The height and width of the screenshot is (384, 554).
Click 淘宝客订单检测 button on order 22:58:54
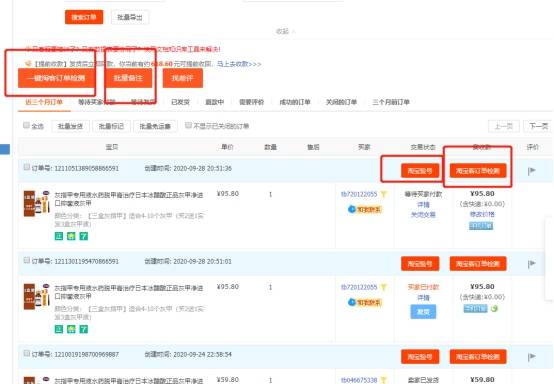478,356
